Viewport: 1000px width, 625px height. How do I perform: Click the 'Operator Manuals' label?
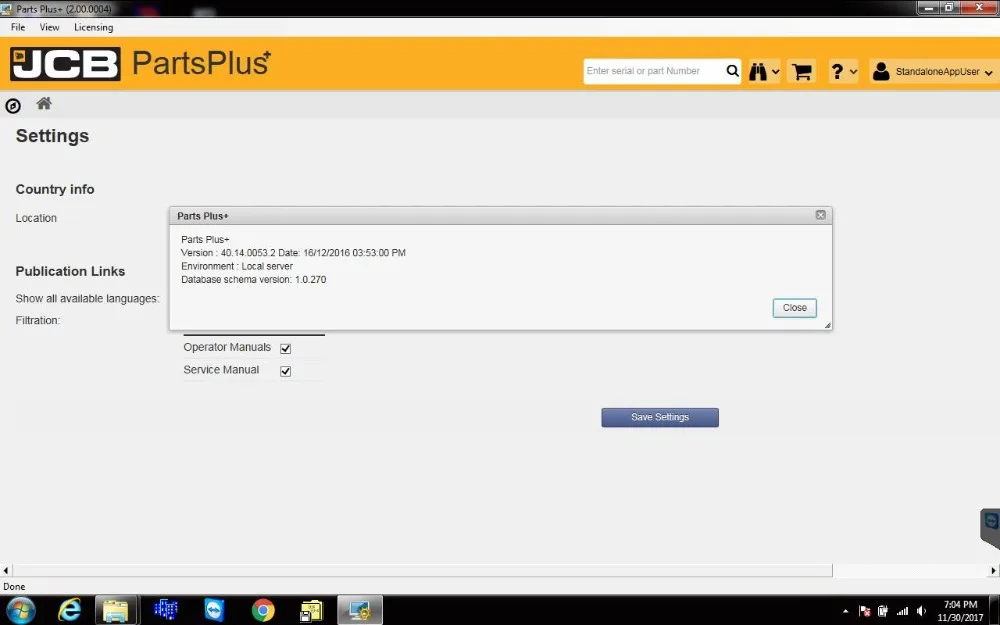coord(227,347)
